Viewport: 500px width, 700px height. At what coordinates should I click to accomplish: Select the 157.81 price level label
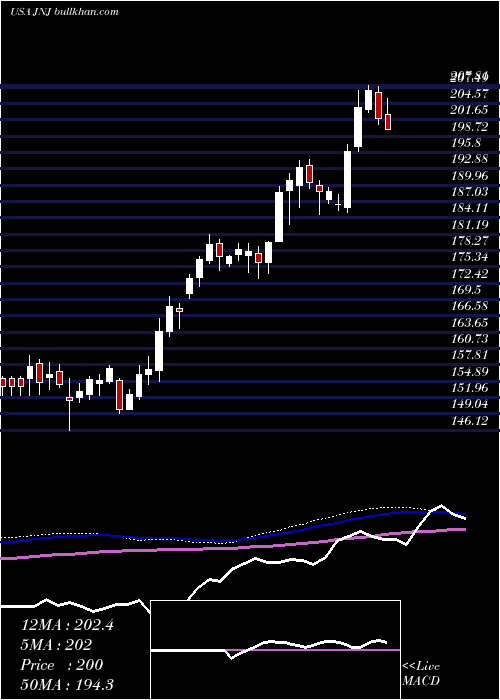(469, 355)
